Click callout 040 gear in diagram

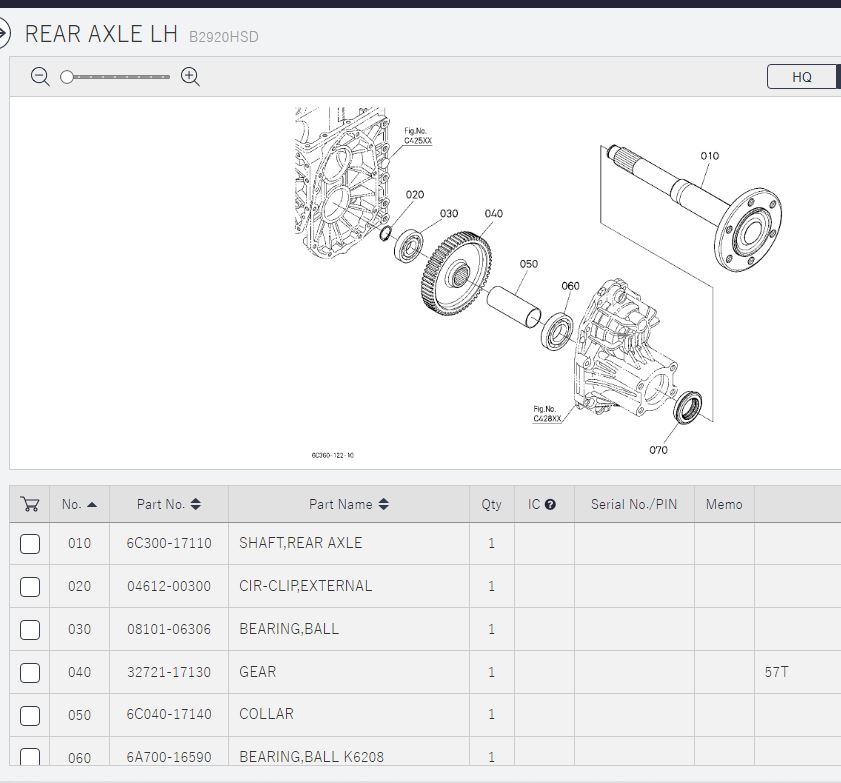click(x=493, y=214)
